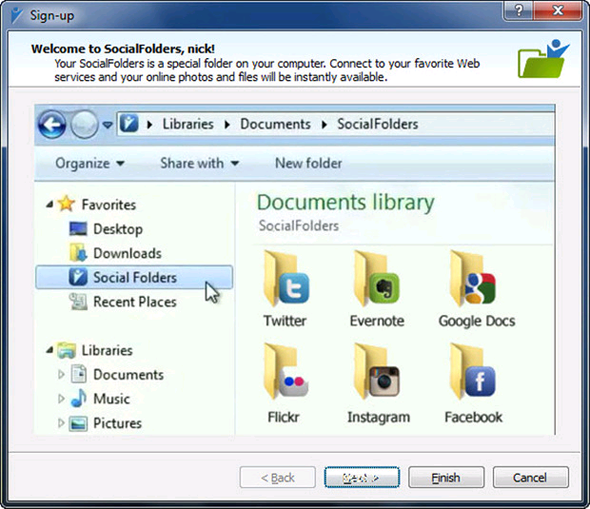Click the Documents library icon
The image size is (590, 509).
click(79, 374)
